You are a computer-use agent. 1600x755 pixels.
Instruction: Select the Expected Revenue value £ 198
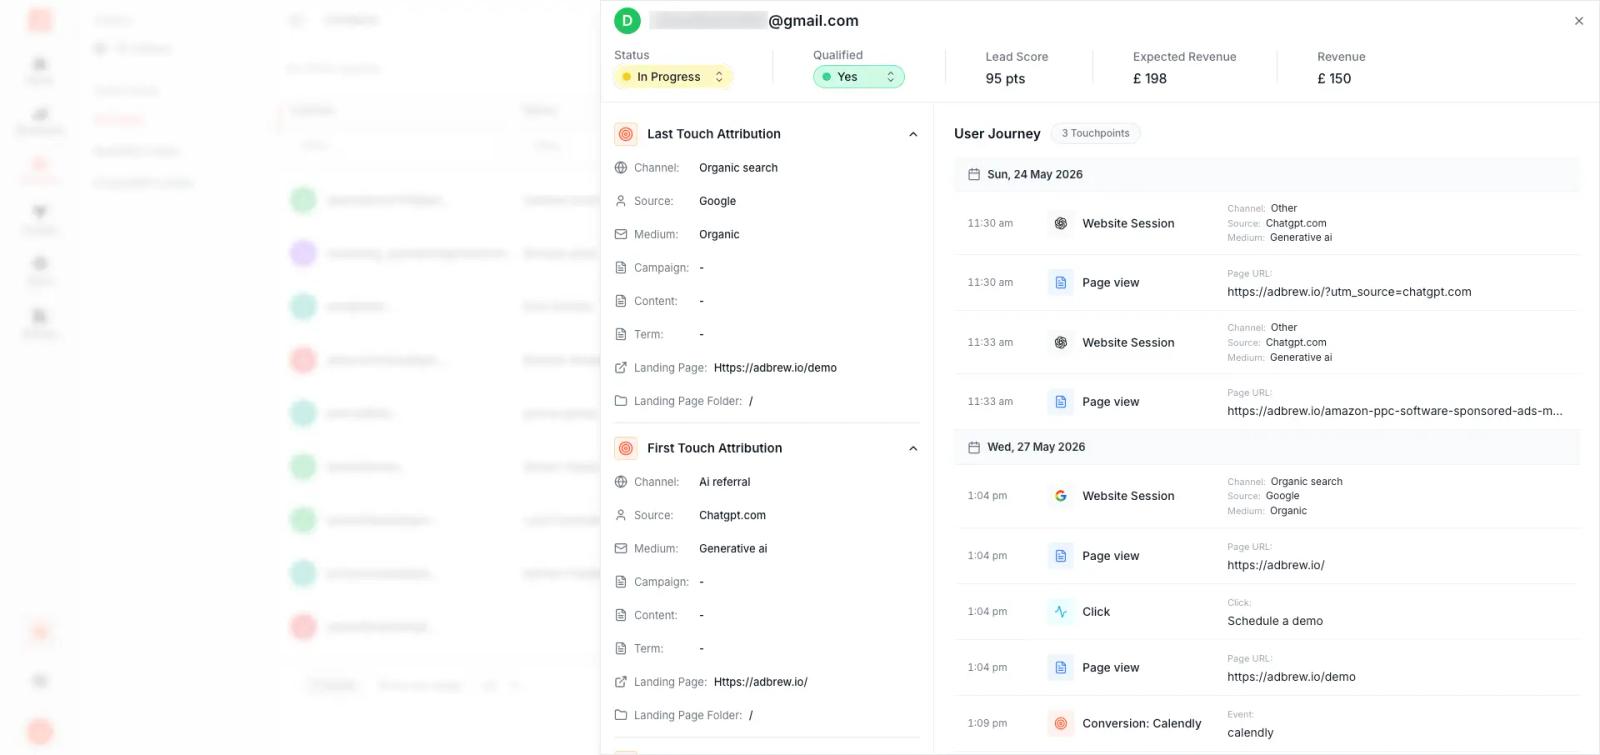click(x=1150, y=79)
